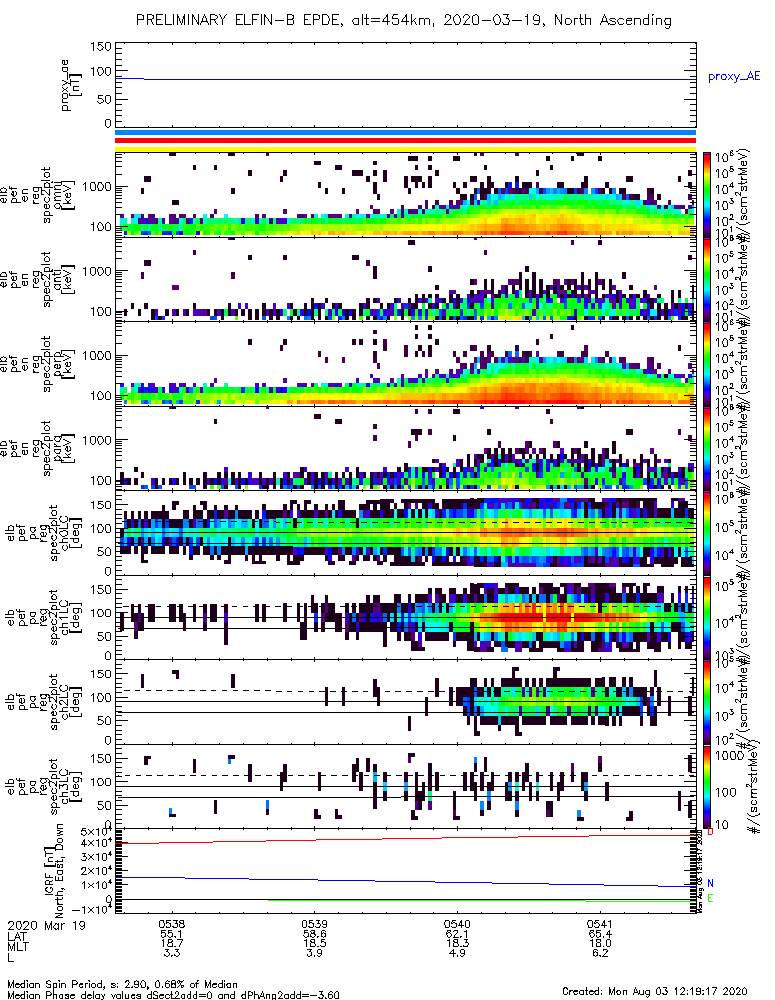The image size is (775, 1000).
Task: Click the blue 'N' IGRF legend letter
Action: (711, 883)
